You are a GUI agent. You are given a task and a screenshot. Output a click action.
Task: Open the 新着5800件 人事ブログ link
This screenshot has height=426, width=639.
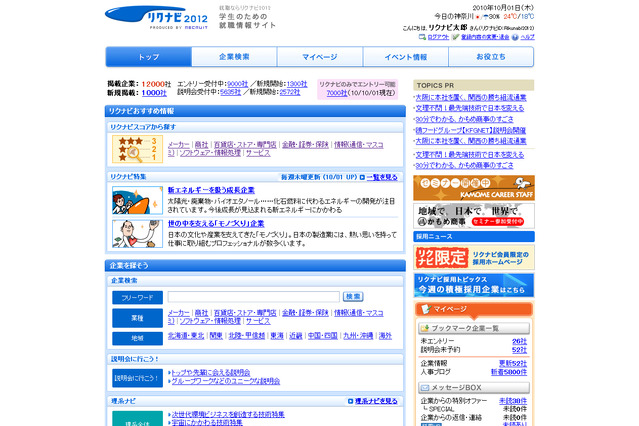[x=509, y=372]
